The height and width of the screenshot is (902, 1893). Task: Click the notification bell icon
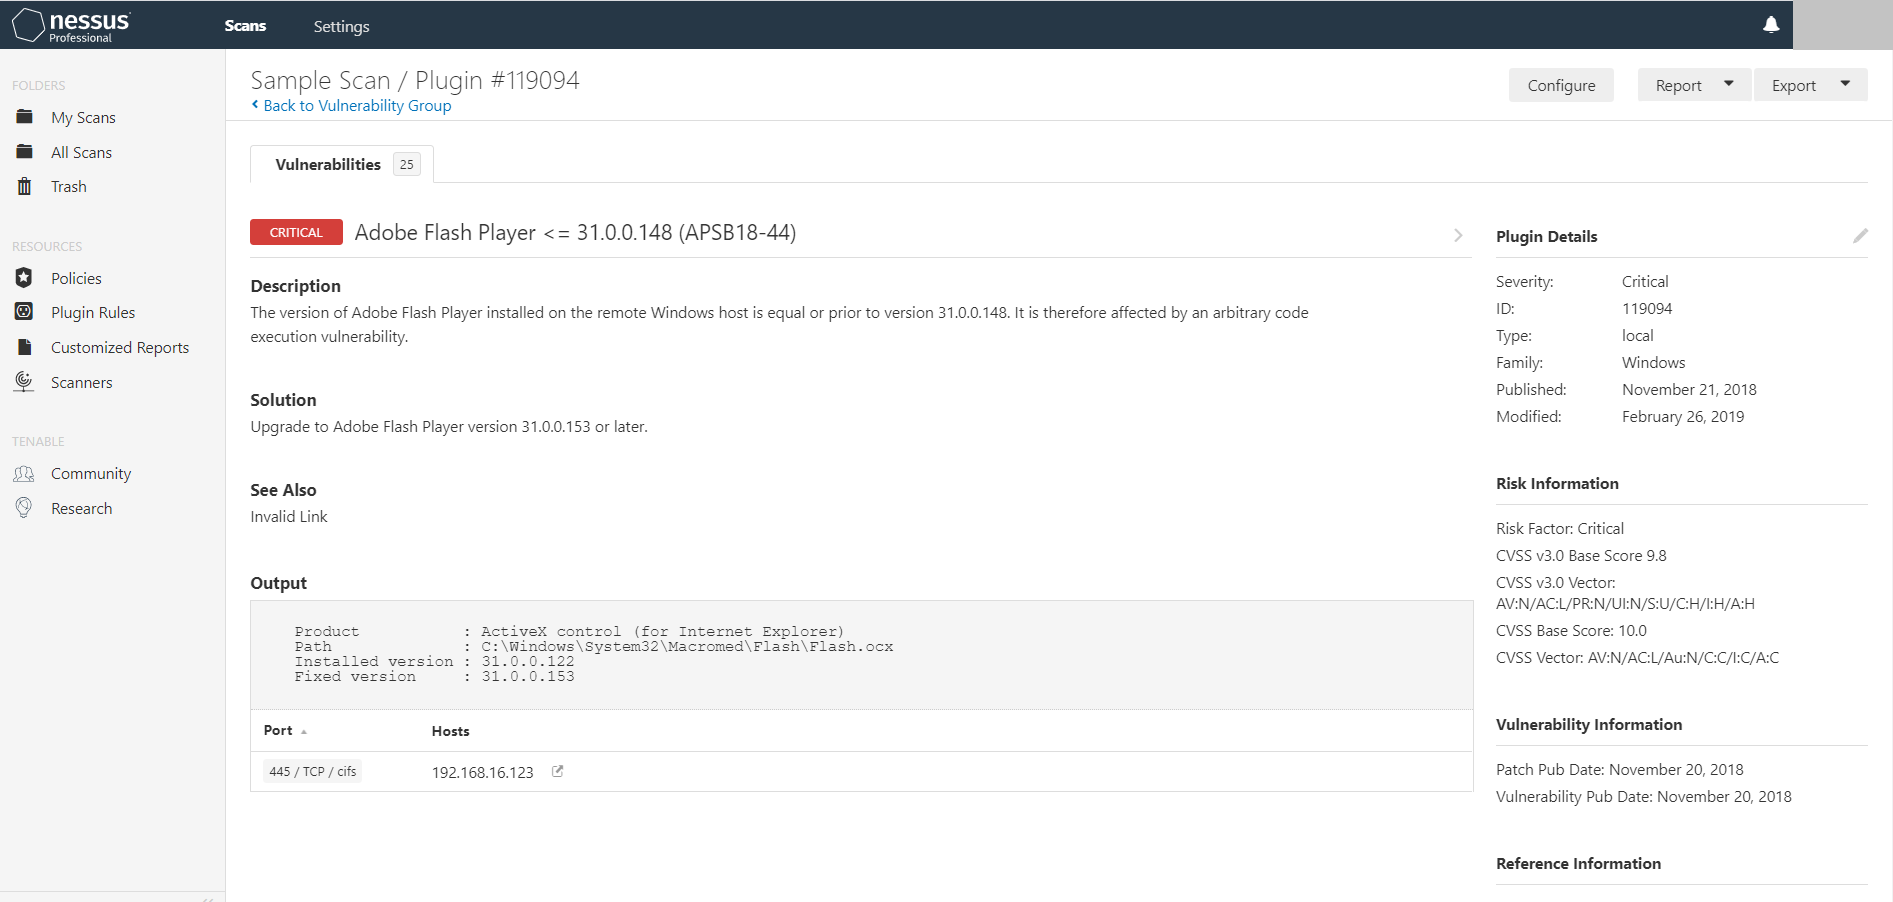pyautogui.click(x=1770, y=25)
